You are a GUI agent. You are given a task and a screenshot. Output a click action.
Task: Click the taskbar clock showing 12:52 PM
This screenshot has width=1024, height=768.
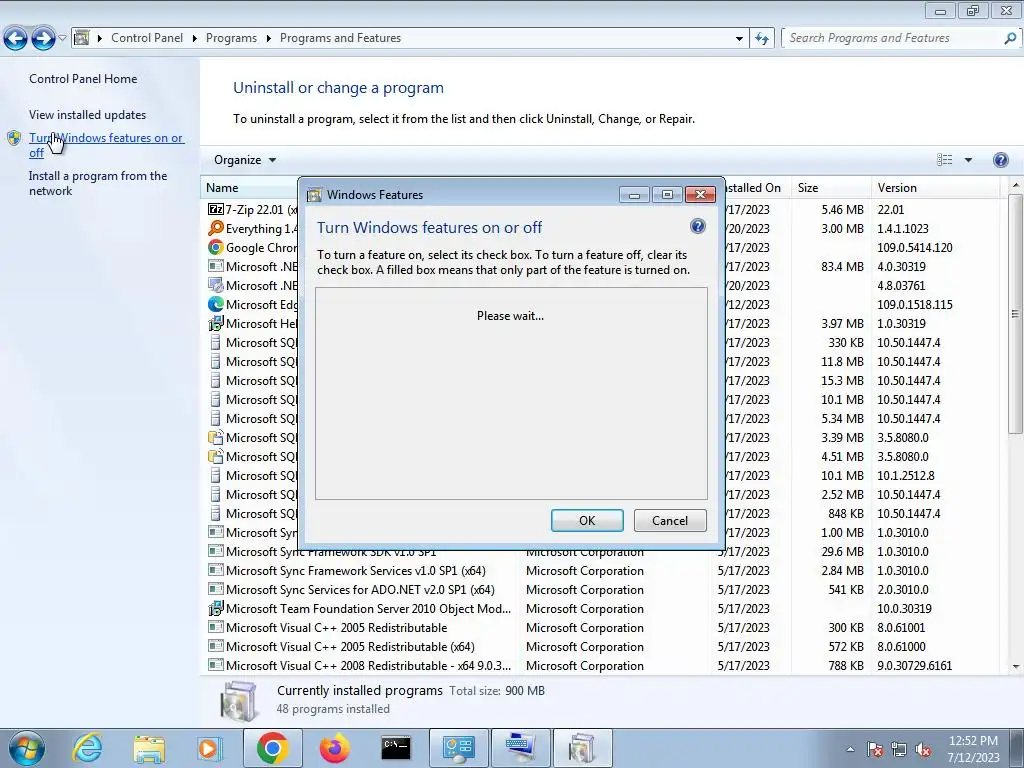[973, 749]
